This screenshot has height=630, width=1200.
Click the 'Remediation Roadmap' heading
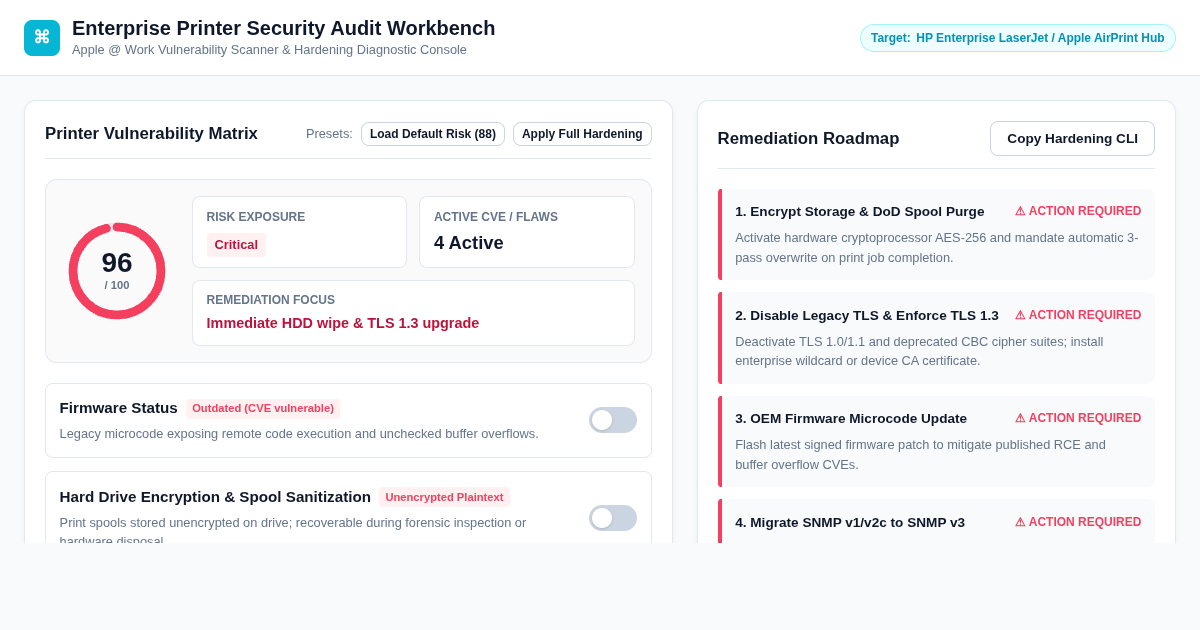click(808, 139)
